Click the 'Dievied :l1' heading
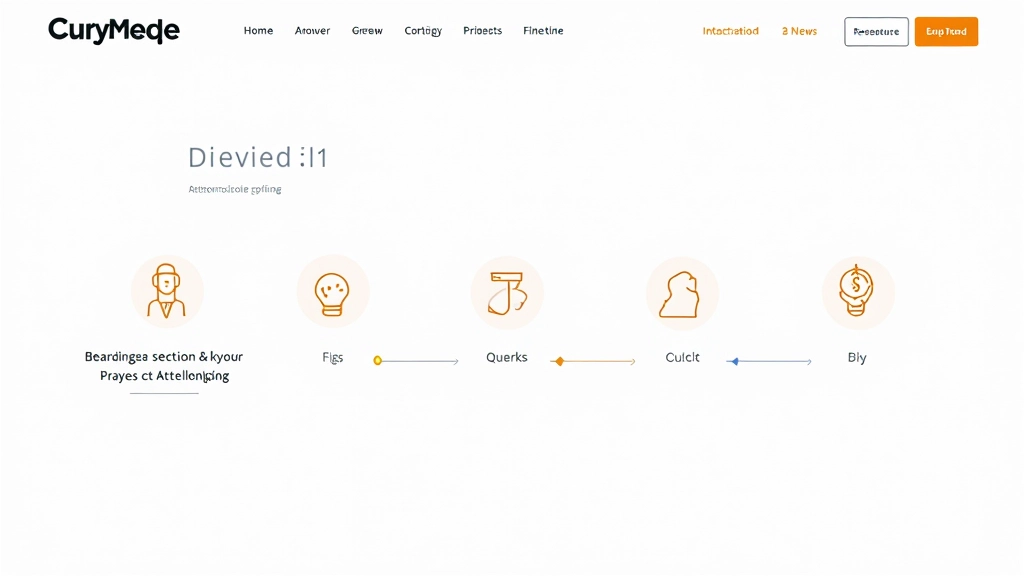 tap(257, 157)
